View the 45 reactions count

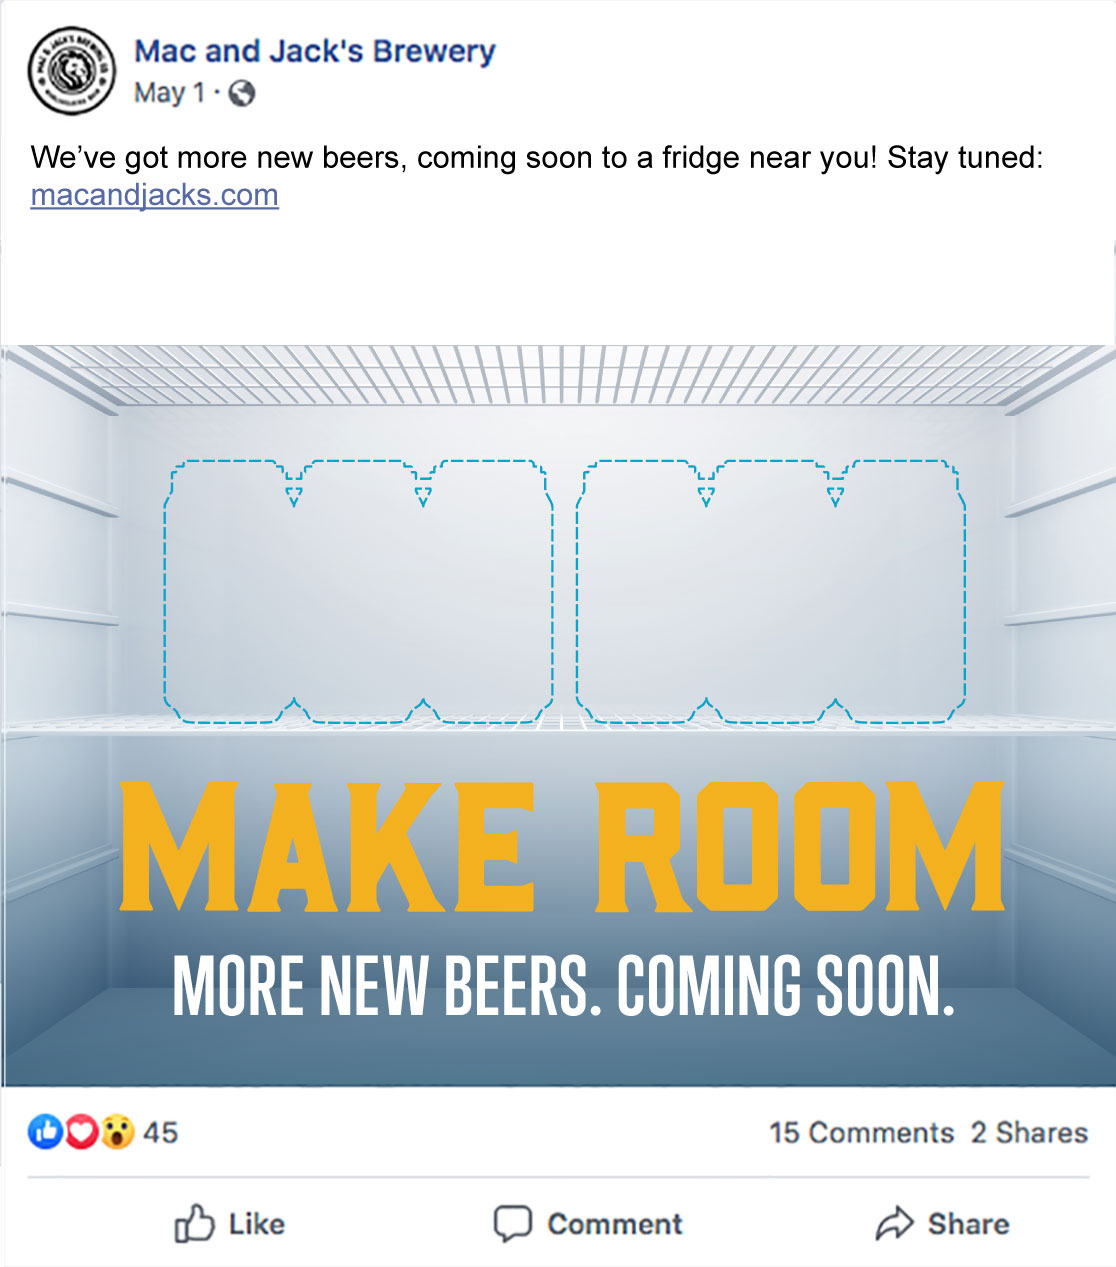coord(160,1132)
